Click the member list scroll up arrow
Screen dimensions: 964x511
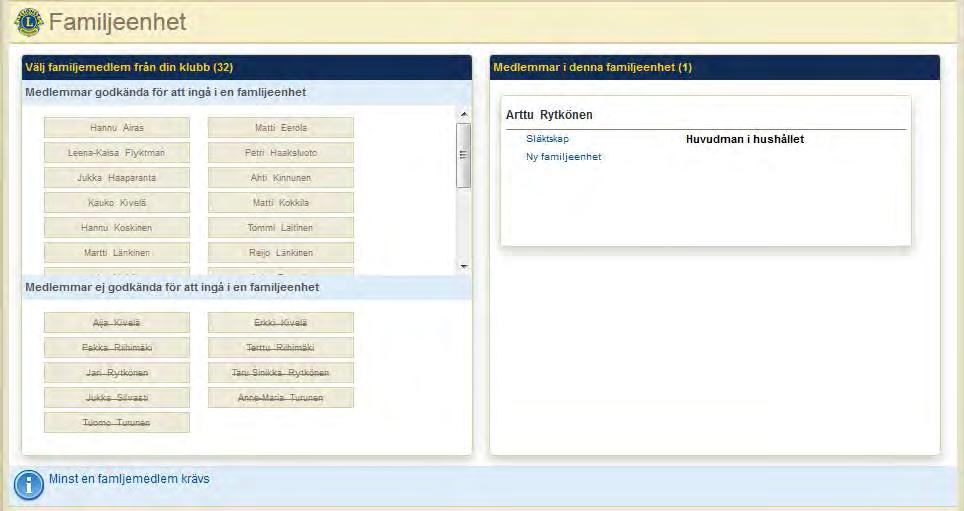(x=464, y=114)
